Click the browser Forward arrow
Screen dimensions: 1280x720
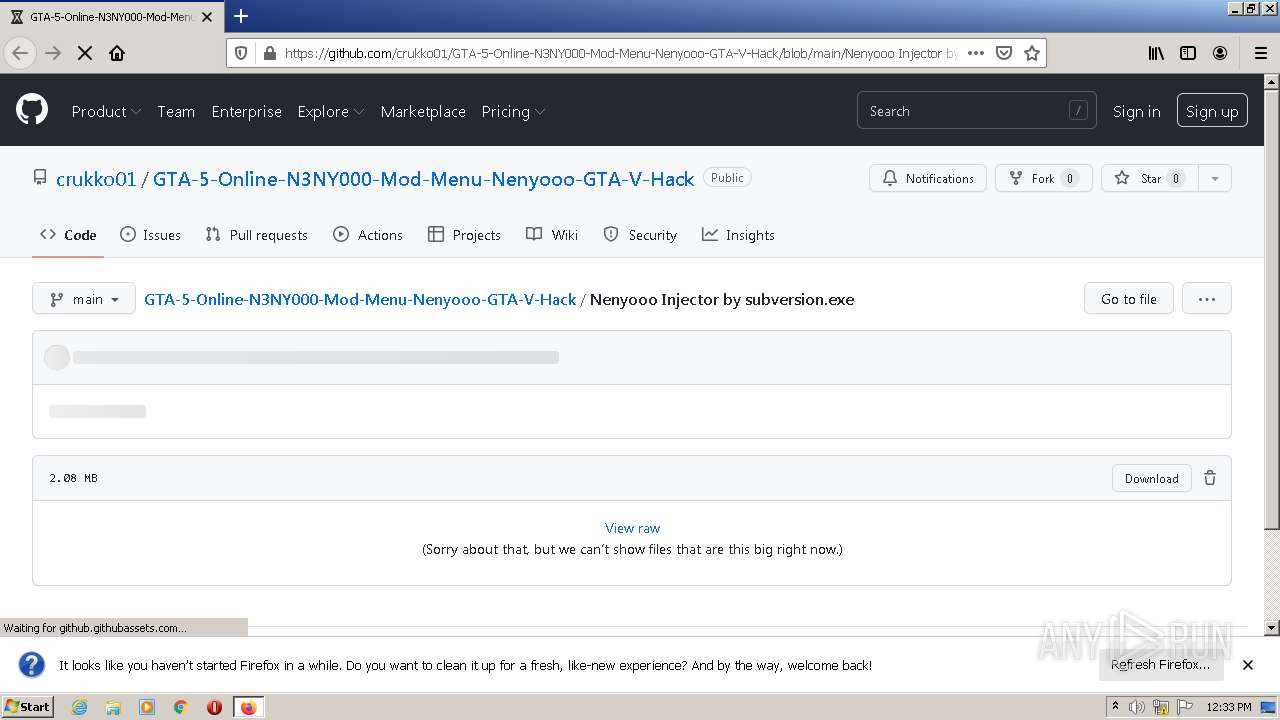[53, 53]
